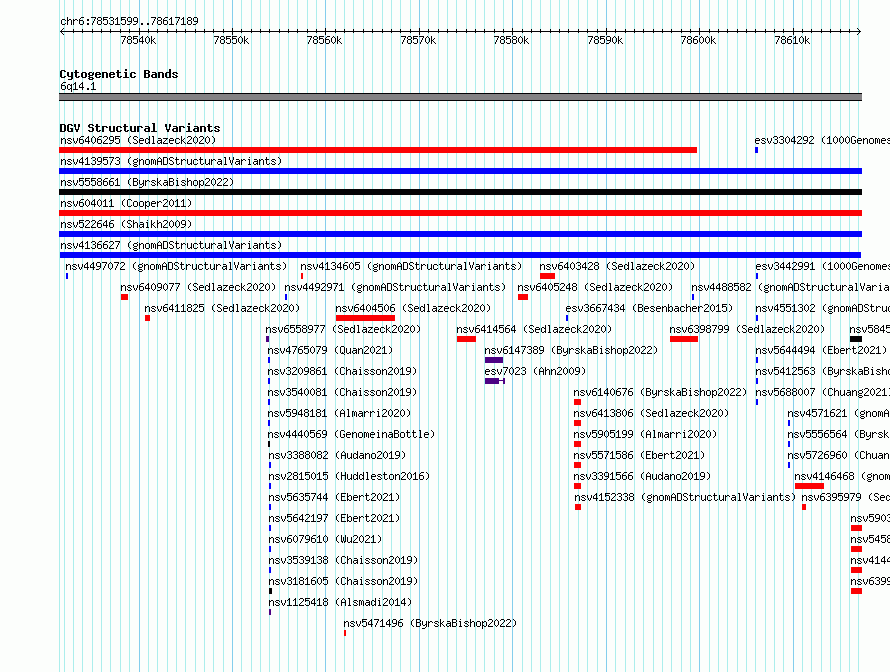Open esv3667434 (Besenbacher2015) label

[649, 308]
